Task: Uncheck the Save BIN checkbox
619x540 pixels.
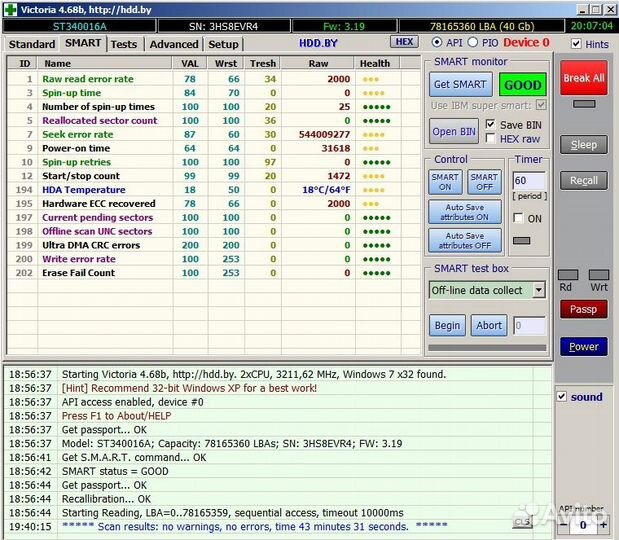Action: (x=490, y=125)
